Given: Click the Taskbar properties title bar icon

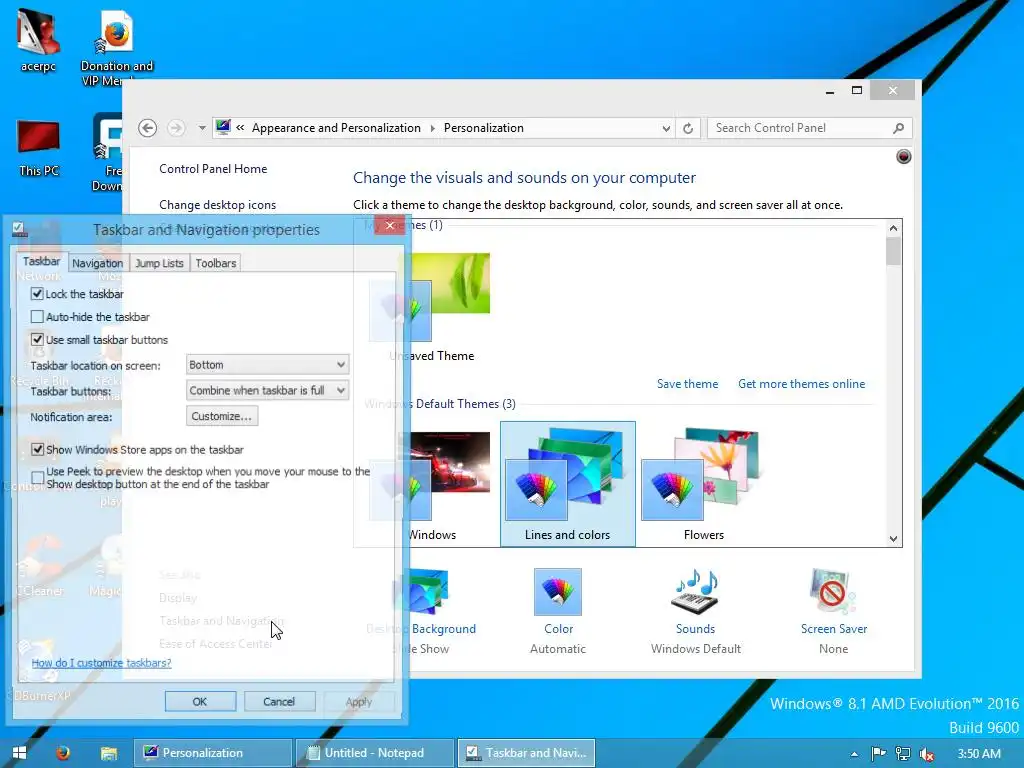Looking at the screenshot, I should coord(19,229).
